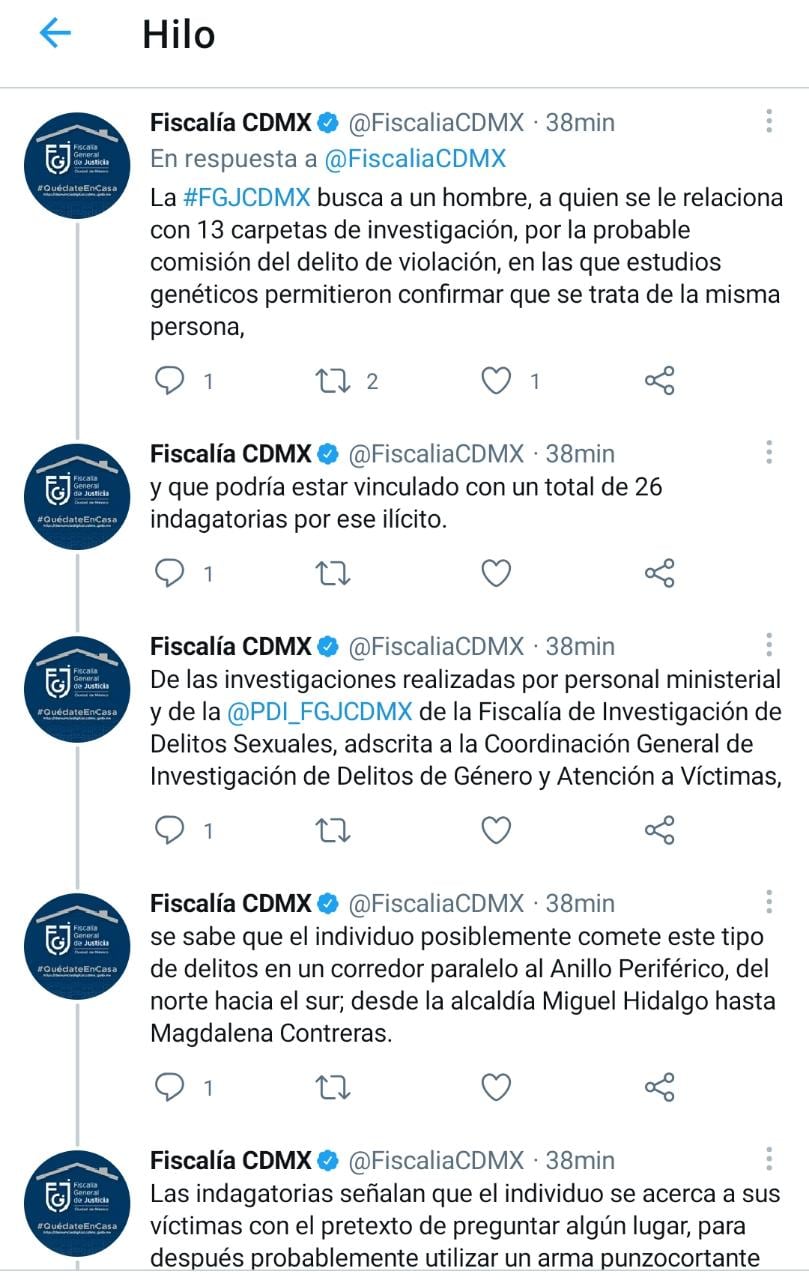Retweet the Anillo Periférico tweet
Image resolution: width=809 pixels, height=1280 pixels.
click(332, 1087)
